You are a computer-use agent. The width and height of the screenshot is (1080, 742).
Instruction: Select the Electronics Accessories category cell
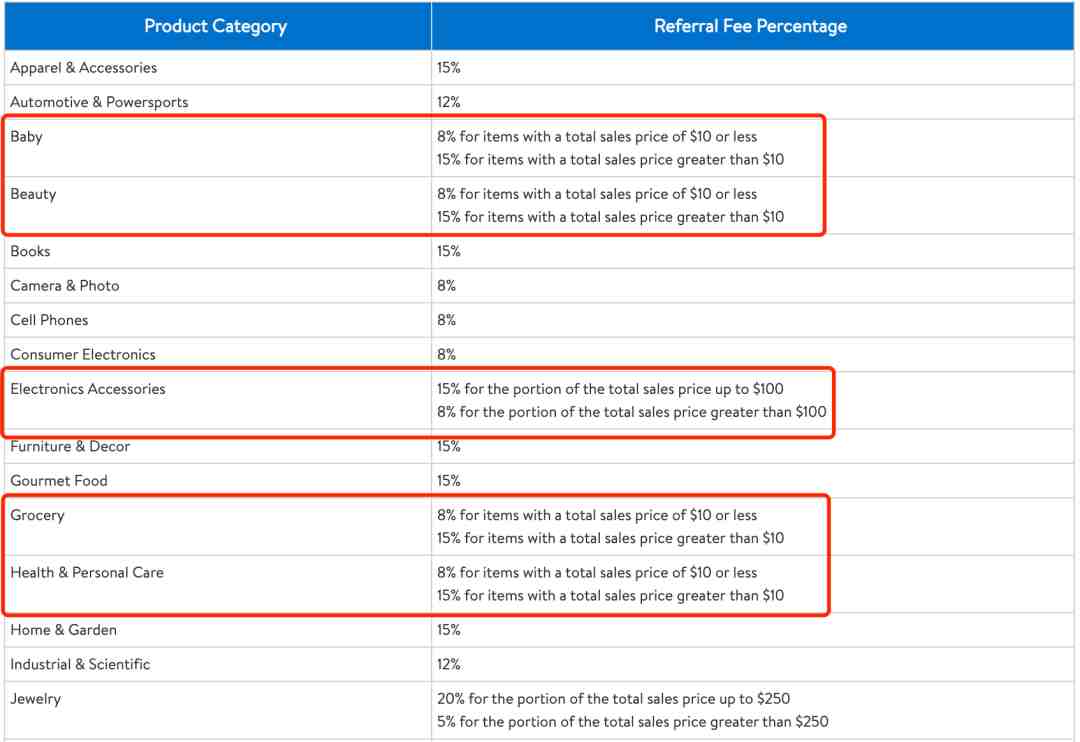point(88,389)
